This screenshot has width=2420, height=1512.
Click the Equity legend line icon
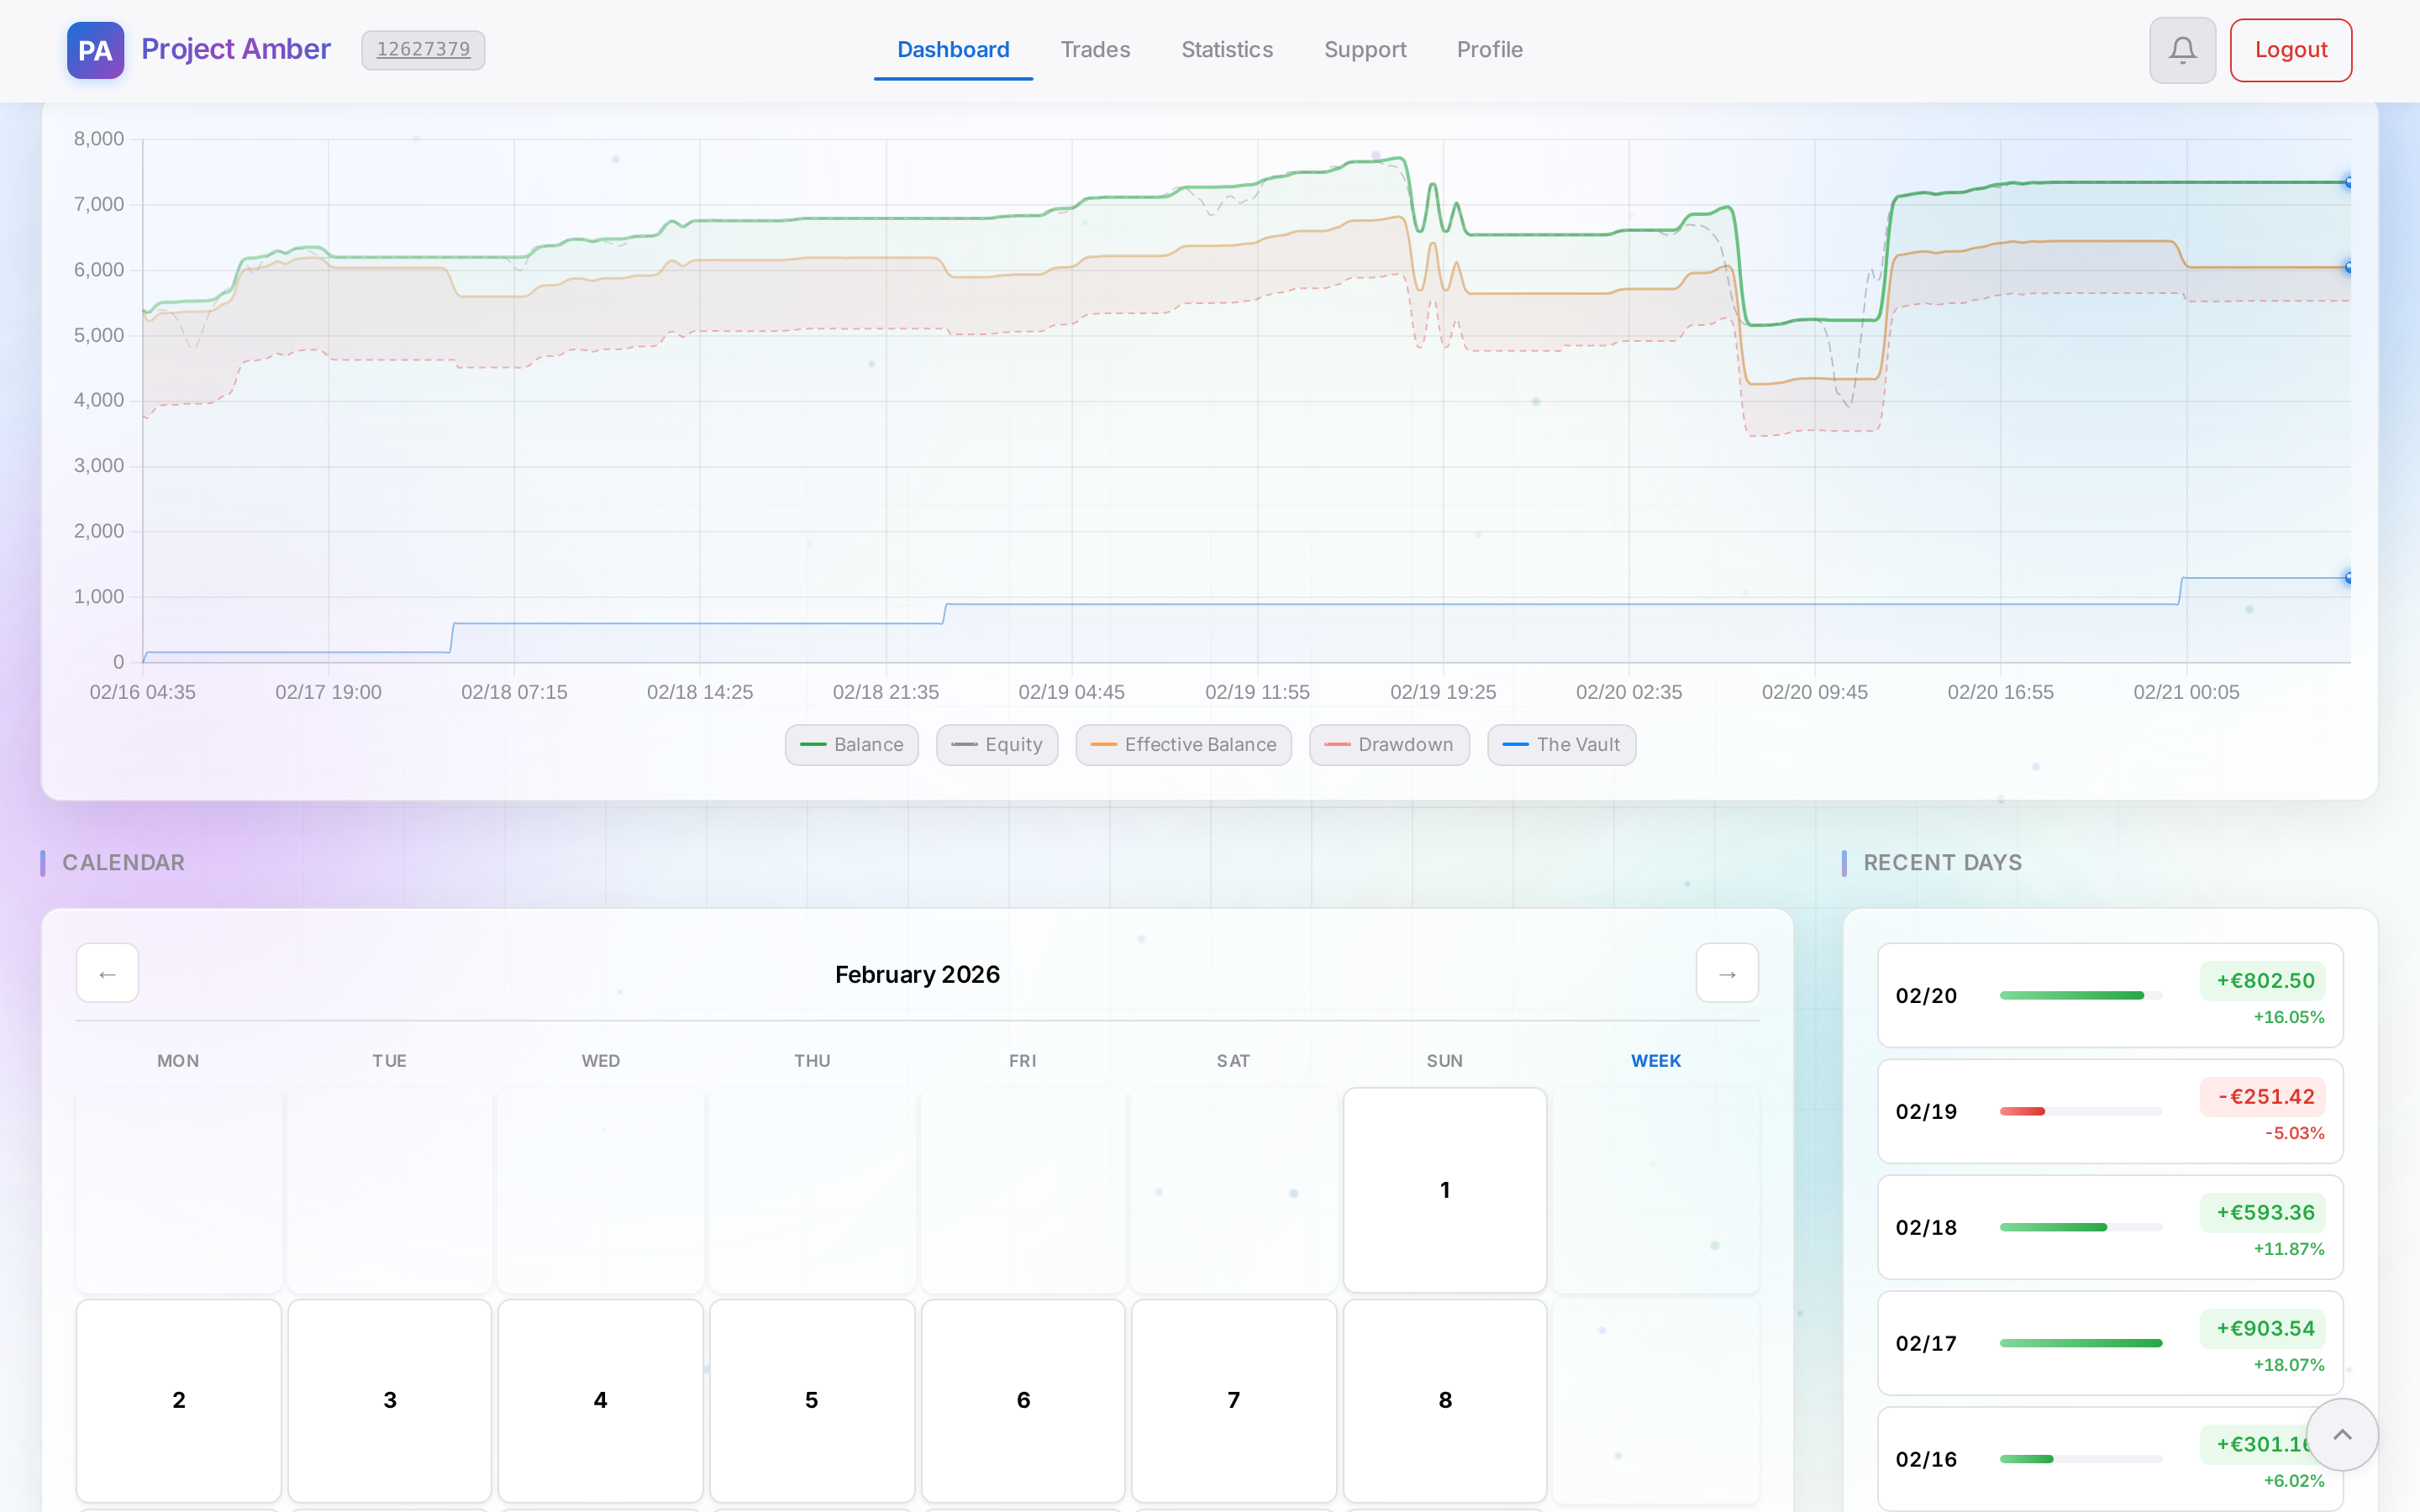point(963,745)
